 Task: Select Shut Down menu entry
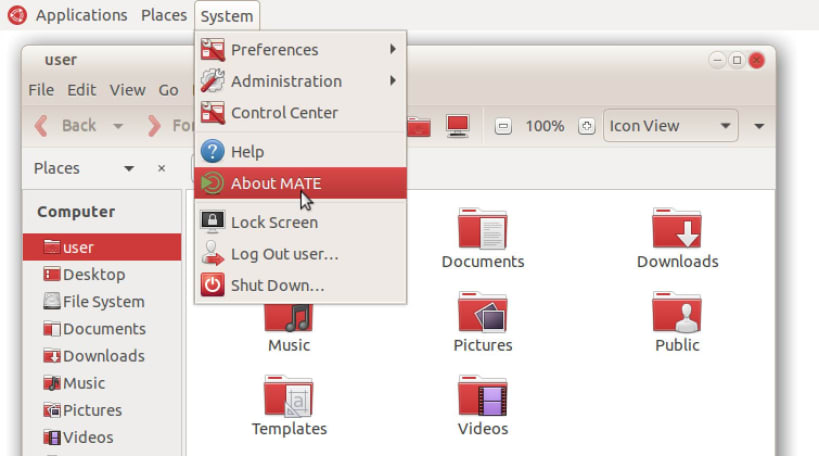(300, 285)
